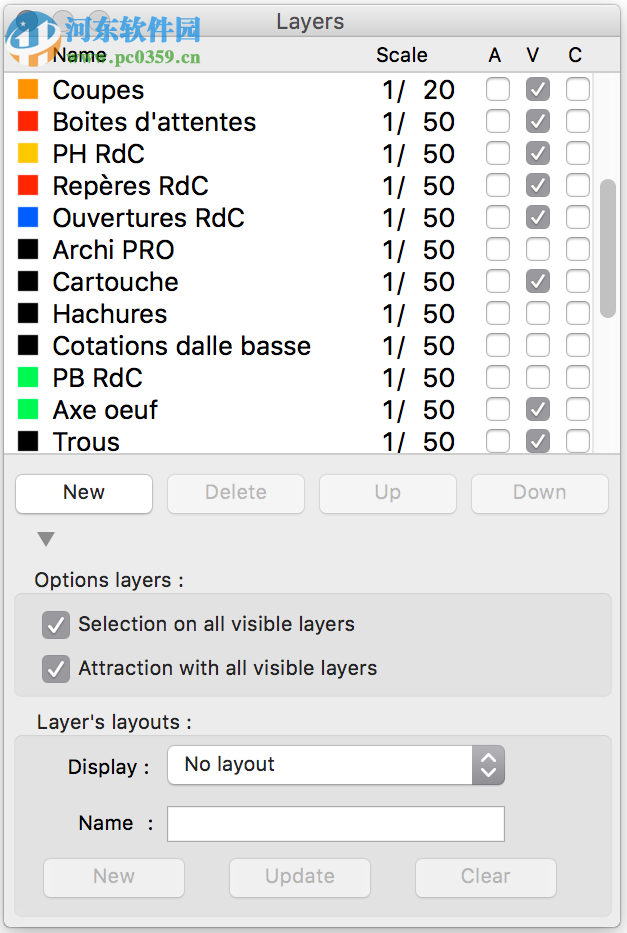
Task: Check the A checkbox for Hachures
Action: coord(497,313)
